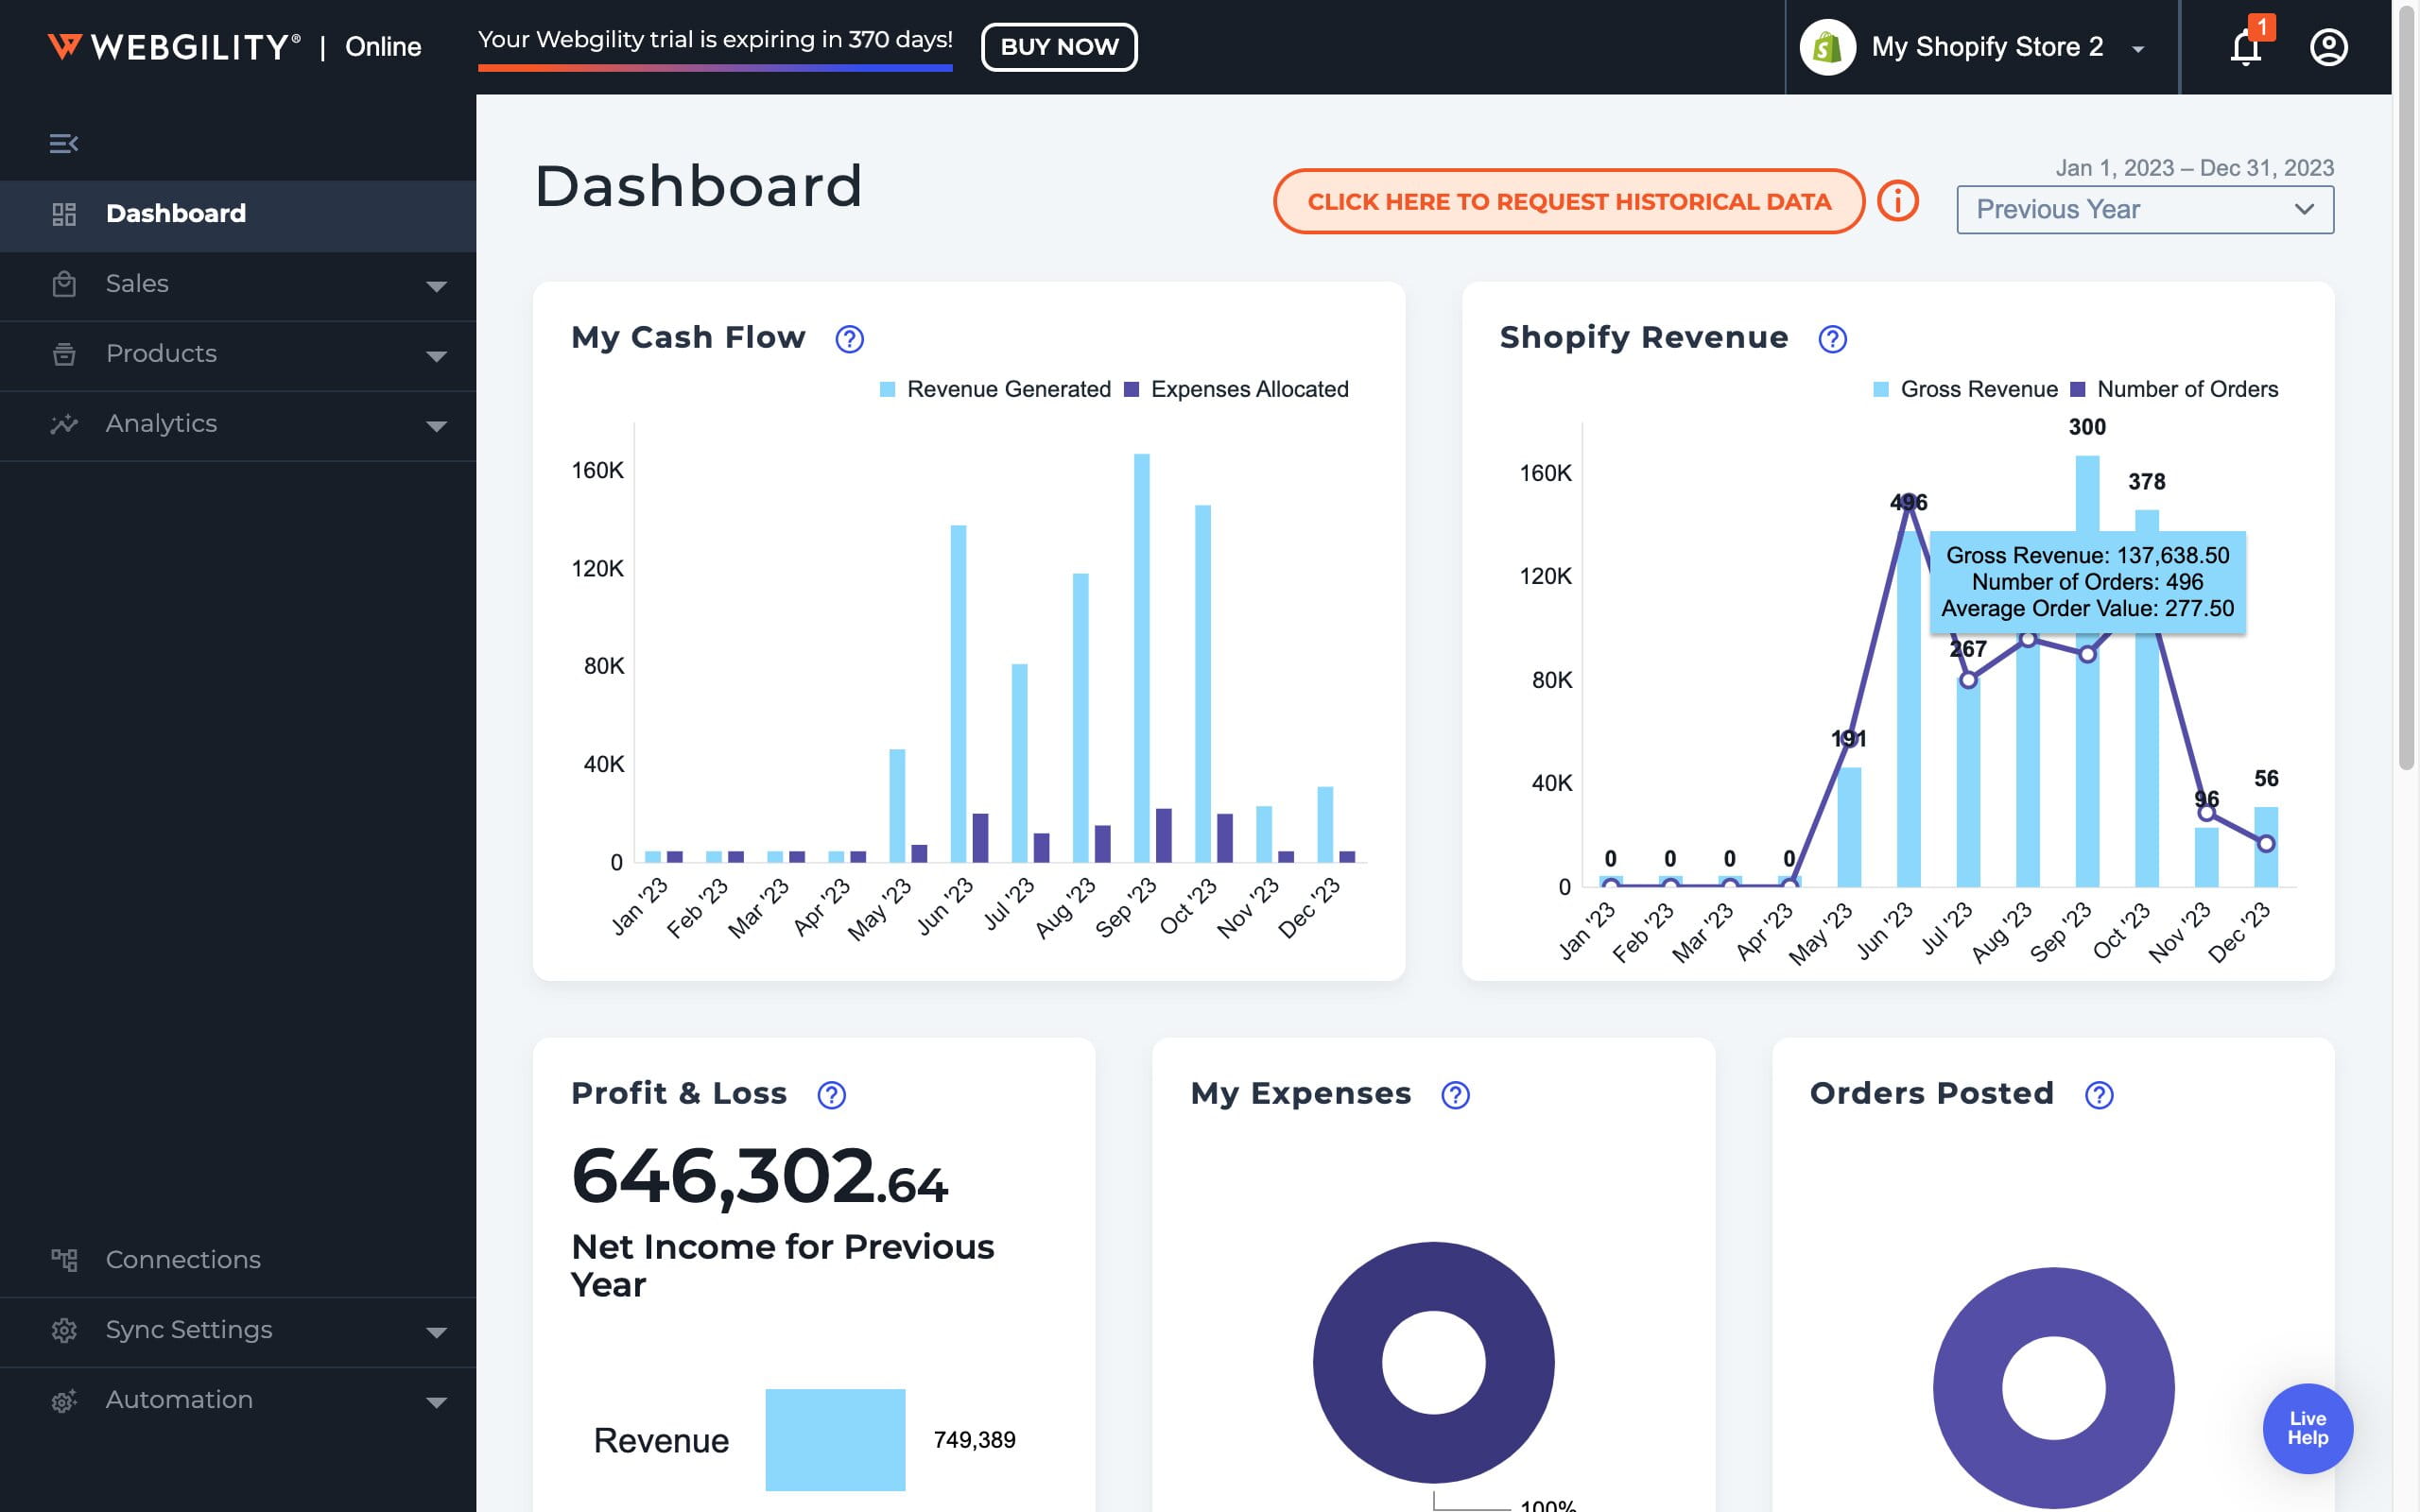2420x1512 pixels.
Task: Click the 749,389 revenue value
Action: pos(974,1440)
